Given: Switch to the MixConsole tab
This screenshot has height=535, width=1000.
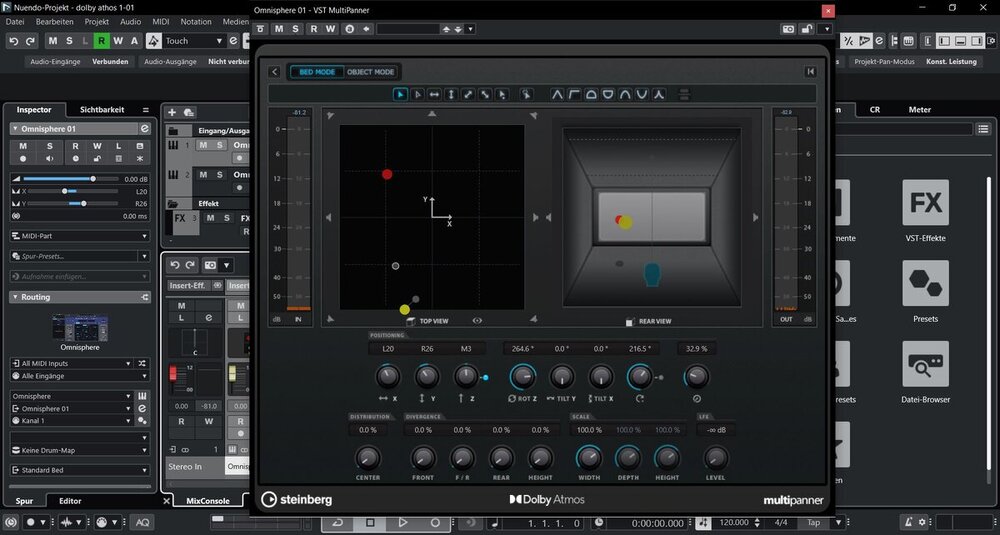Looking at the screenshot, I should tap(207, 501).
